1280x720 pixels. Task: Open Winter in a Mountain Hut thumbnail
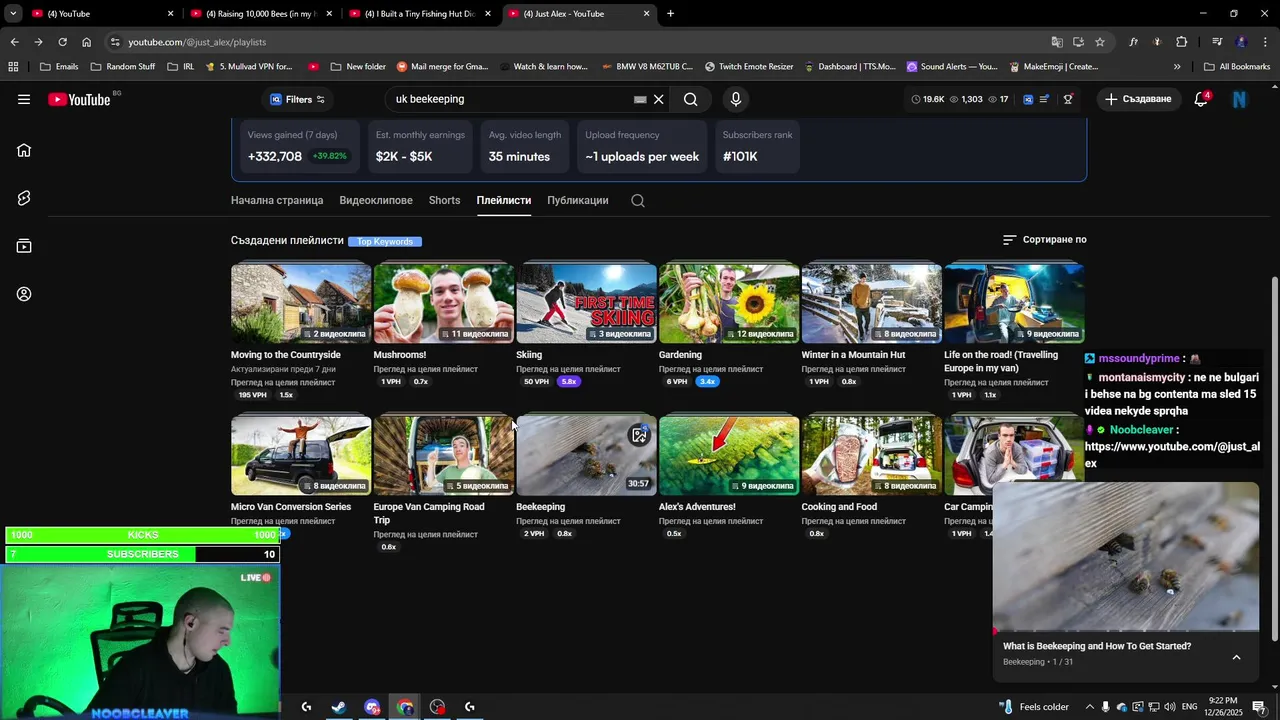pos(871,303)
